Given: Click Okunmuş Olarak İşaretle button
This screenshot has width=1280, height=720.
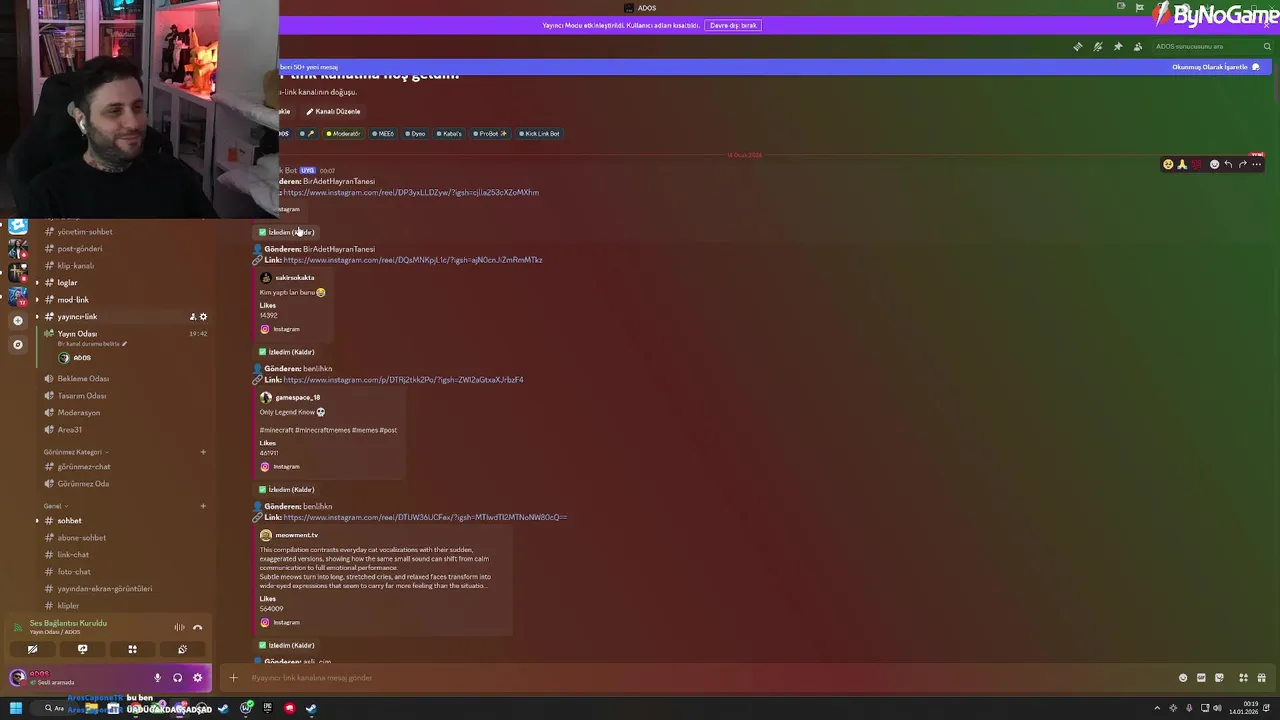Looking at the screenshot, I should click(x=1215, y=67).
